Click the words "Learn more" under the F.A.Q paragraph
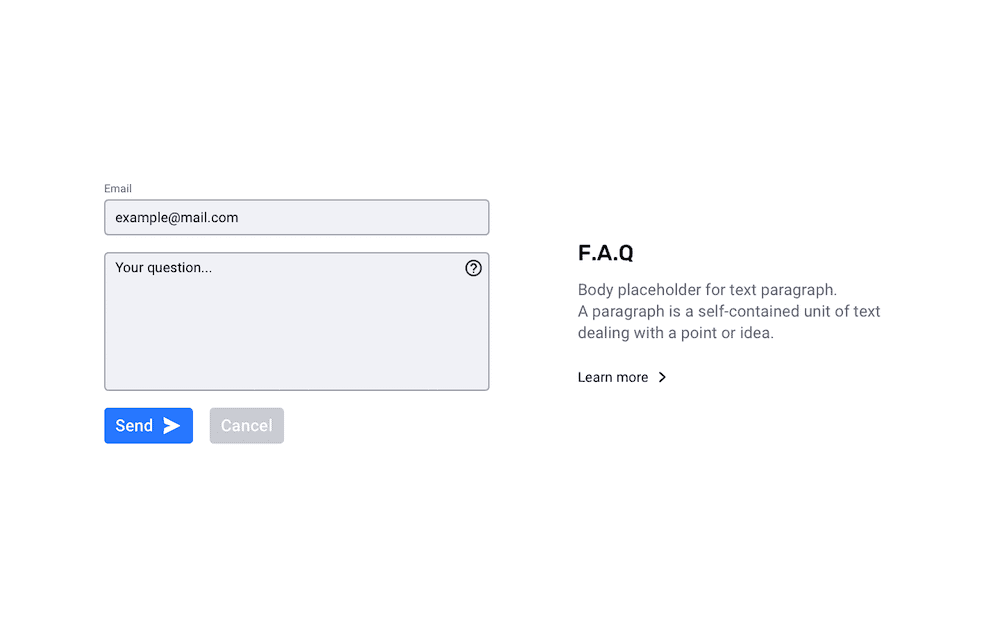1000x625 pixels. [613, 377]
